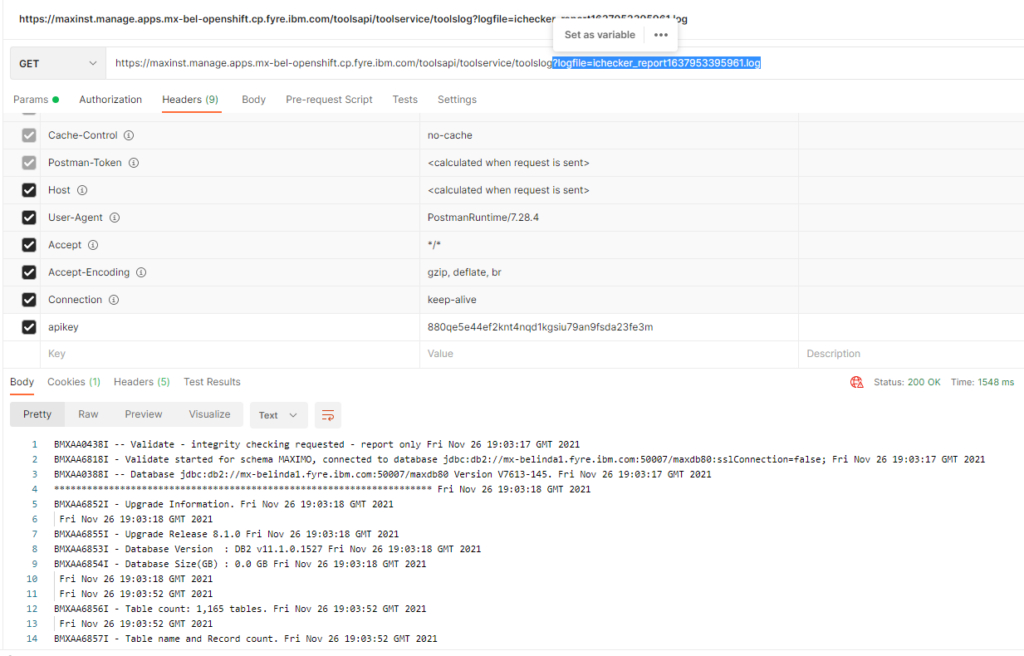Select the response Body tab
The width and height of the screenshot is (1024, 656).
click(x=22, y=382)
